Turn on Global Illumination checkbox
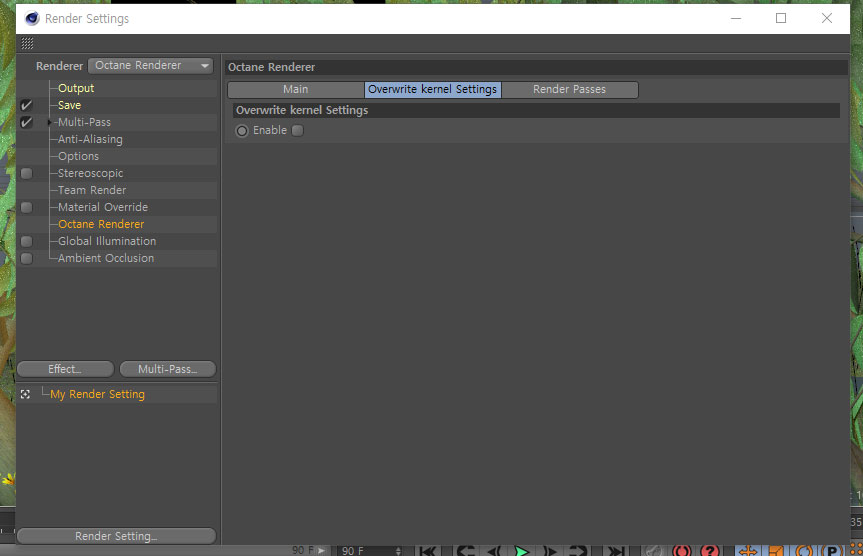 (26, 241)
